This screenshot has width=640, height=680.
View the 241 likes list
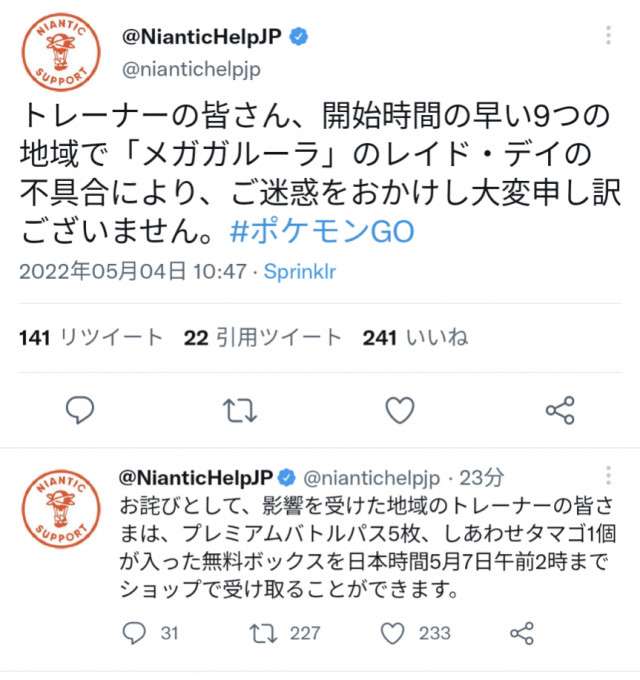[415, 337]
